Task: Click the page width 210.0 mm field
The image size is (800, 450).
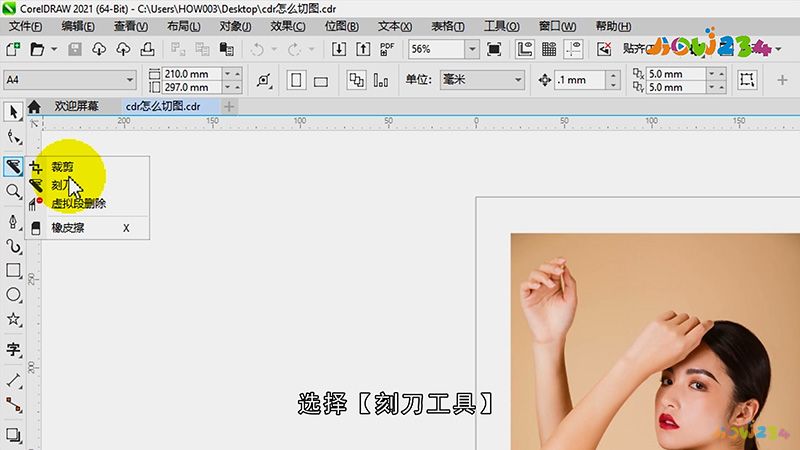Action: click(x=191, y=73)
